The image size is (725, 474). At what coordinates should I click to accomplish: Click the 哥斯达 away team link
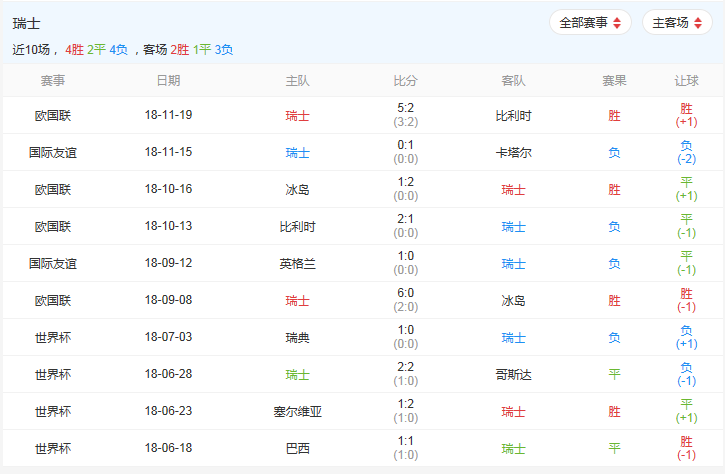513,375
